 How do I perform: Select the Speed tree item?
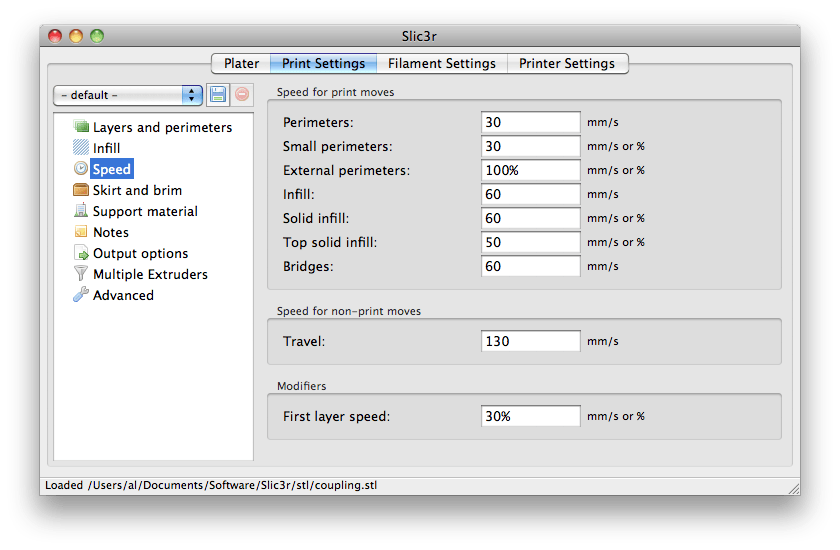(112, 169)
